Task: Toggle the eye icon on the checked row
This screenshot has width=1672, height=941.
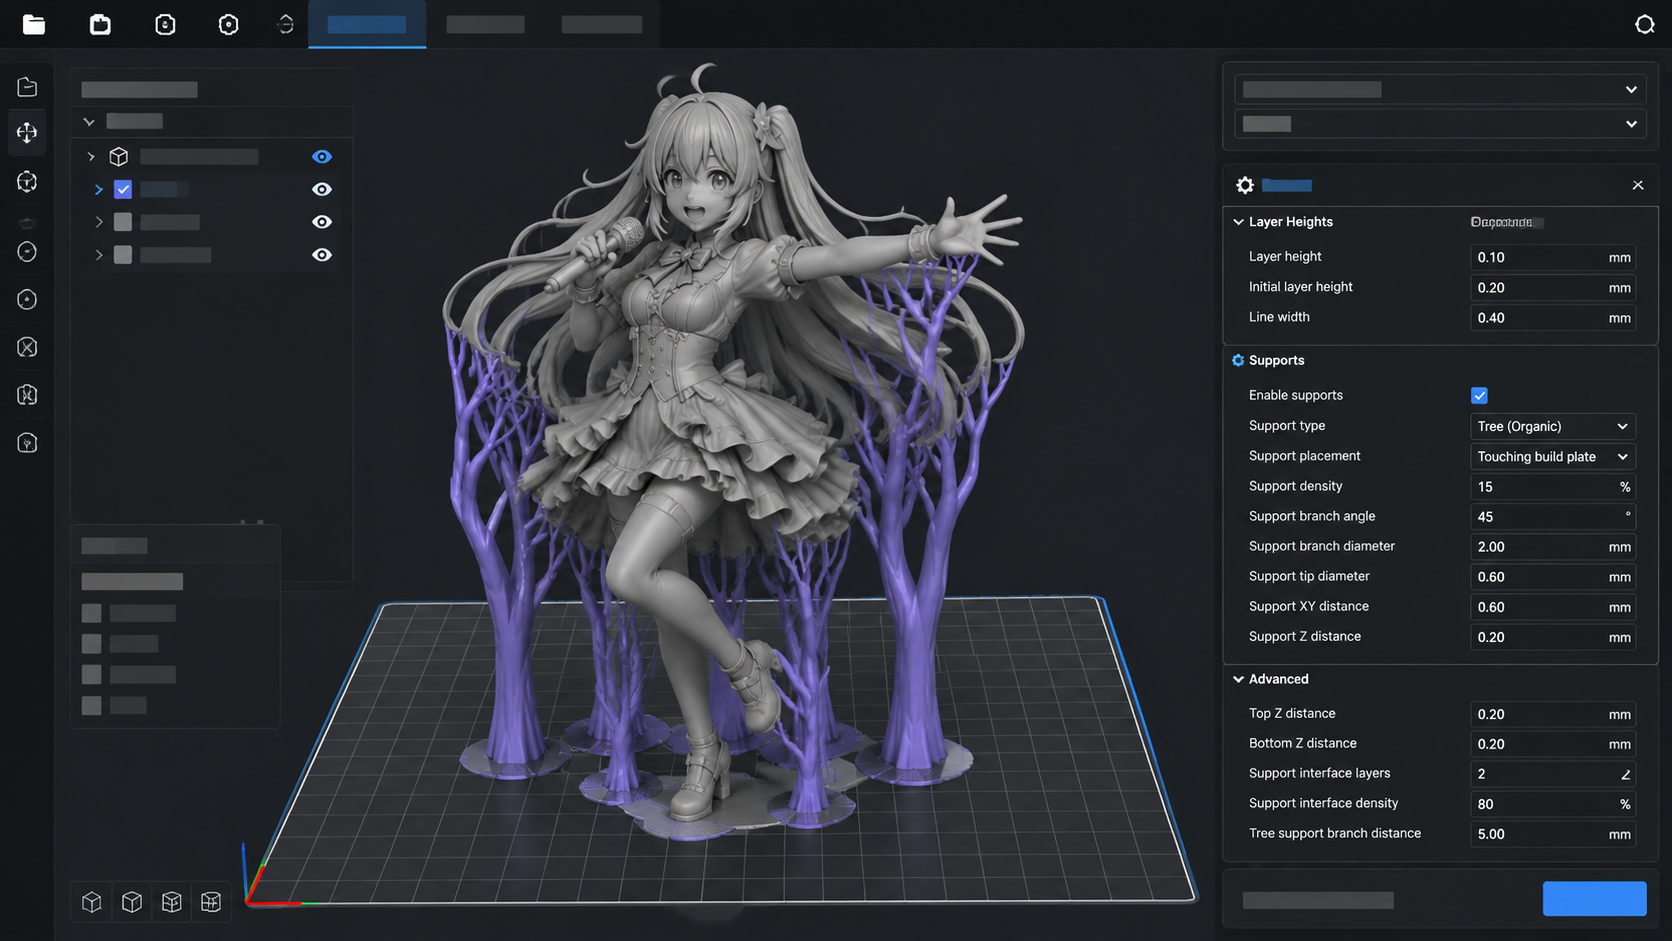Action: [x=321, y=189]
